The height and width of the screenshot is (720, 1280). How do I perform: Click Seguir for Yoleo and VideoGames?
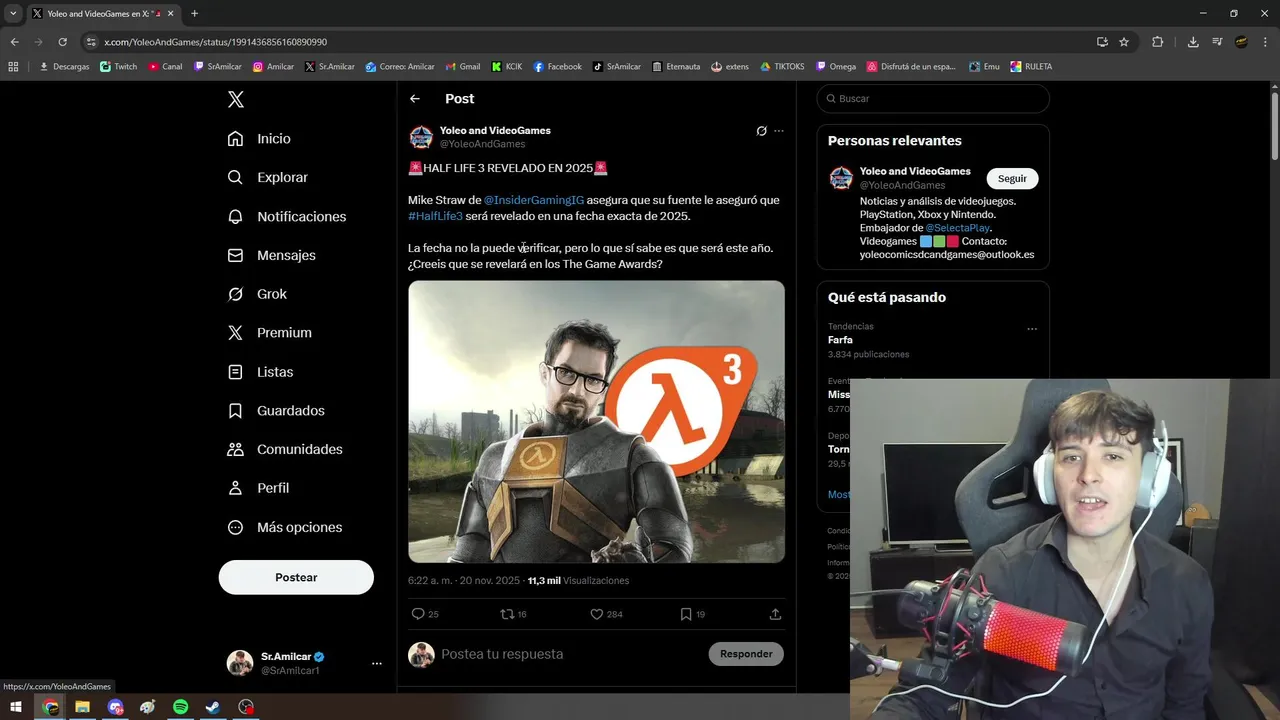coord(1012,178)
